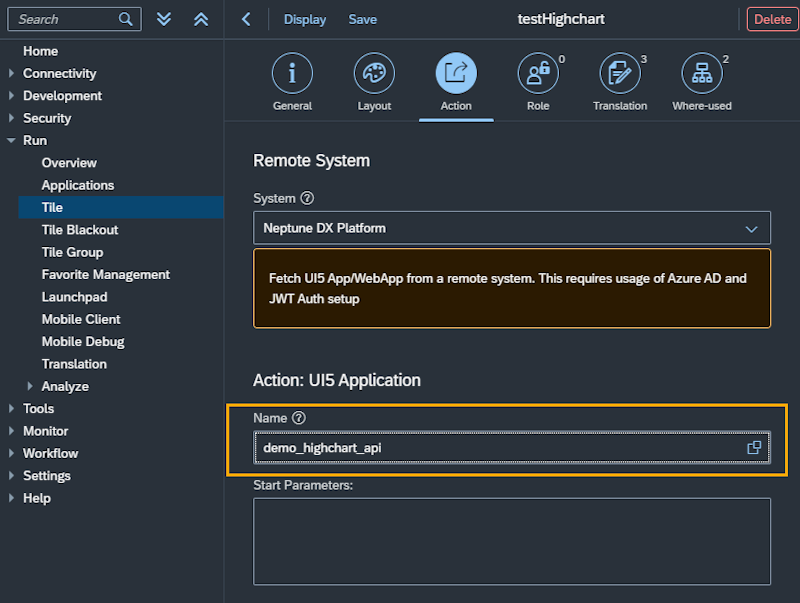The width and height of the screenshot is (800, 603).
Task: Open the General info icon tab
Action: (292, 74)
